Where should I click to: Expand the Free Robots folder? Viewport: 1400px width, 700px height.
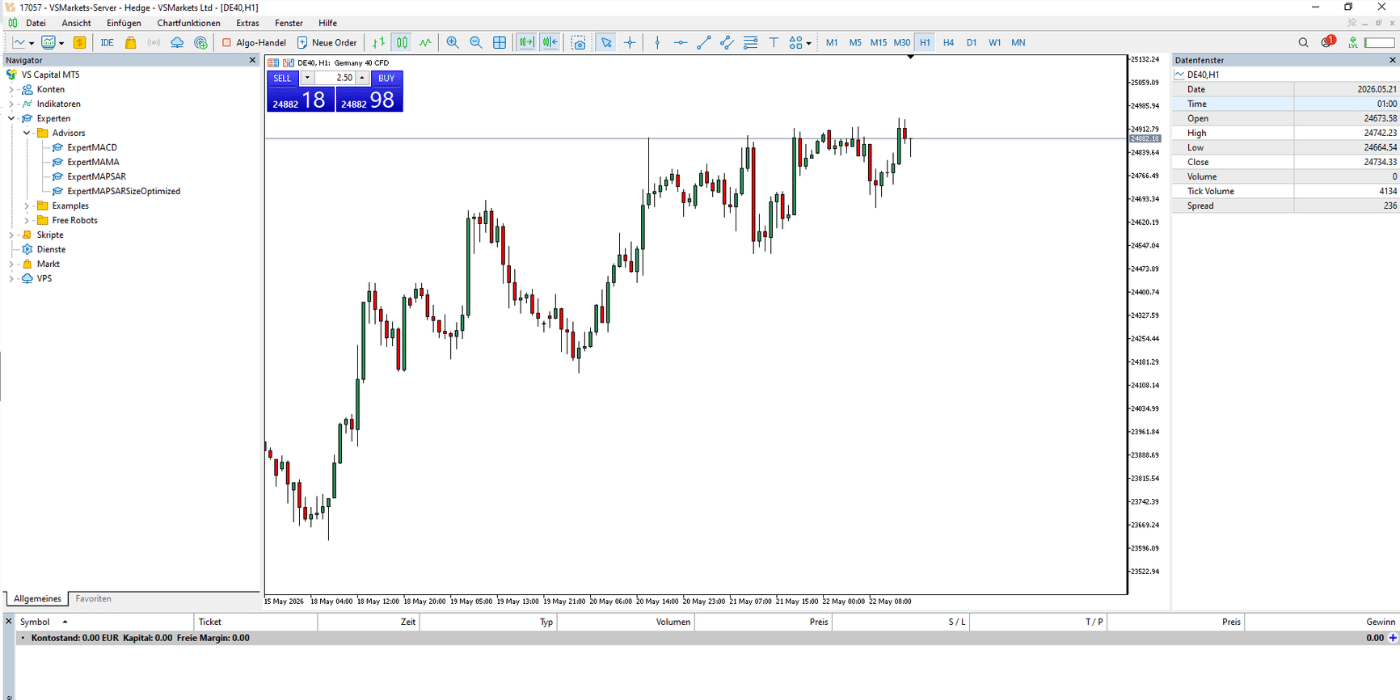point(27,220)
